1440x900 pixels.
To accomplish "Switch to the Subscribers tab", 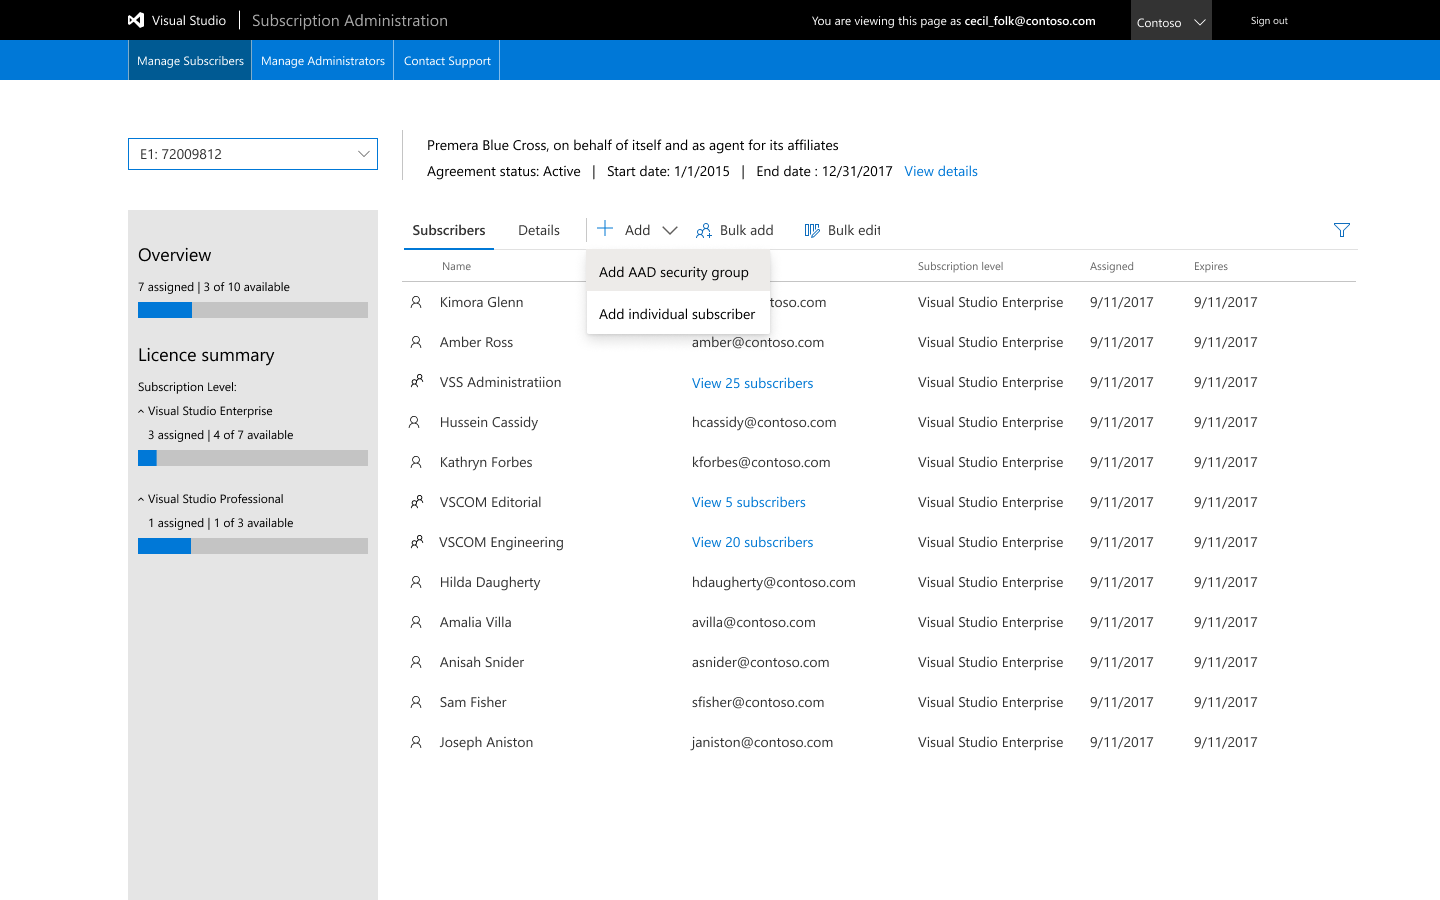I will [x=449, y=230].
